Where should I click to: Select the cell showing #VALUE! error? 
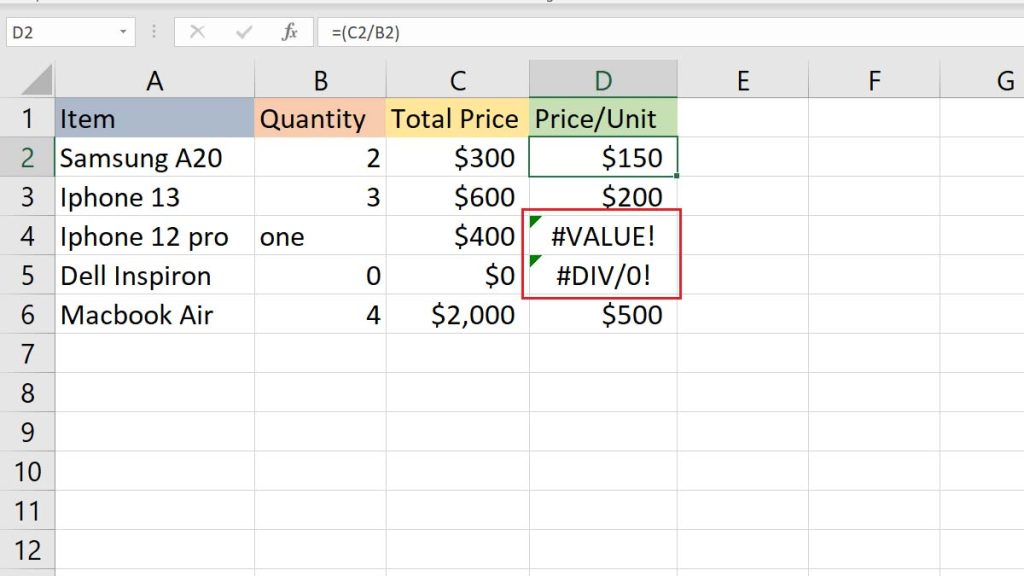pyautogui.click(x=603, y=236)
